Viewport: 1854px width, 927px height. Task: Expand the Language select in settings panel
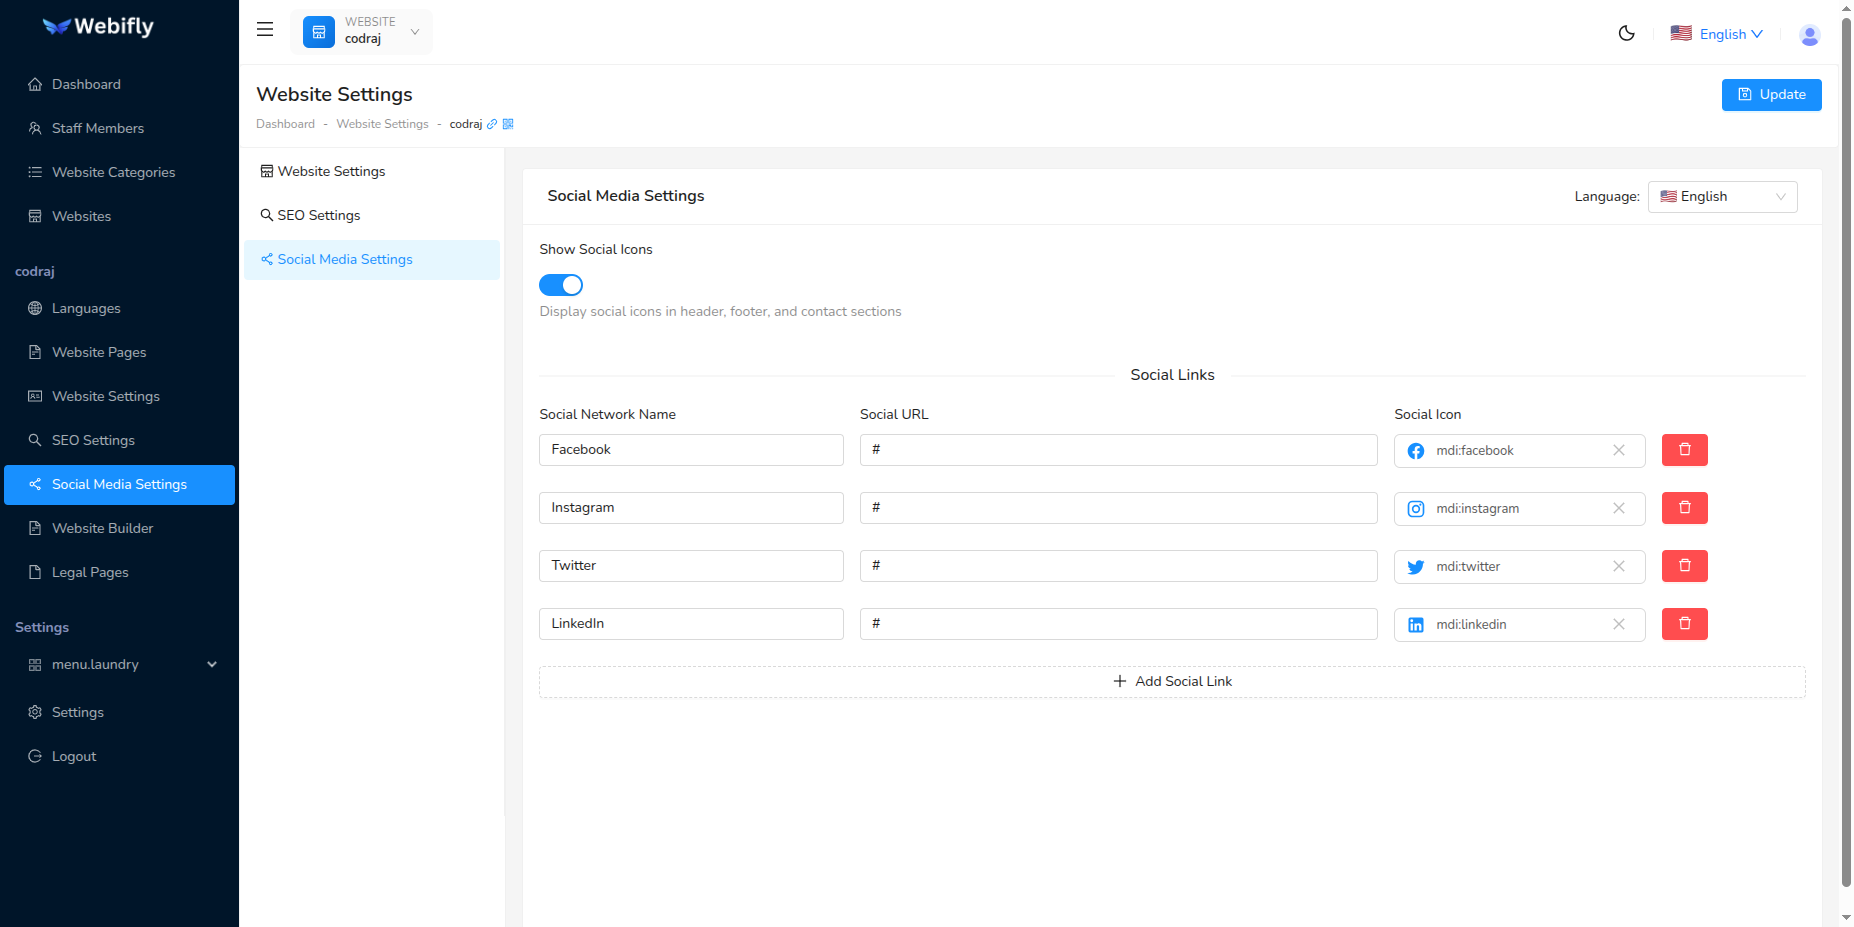[x=1721, y=197]
